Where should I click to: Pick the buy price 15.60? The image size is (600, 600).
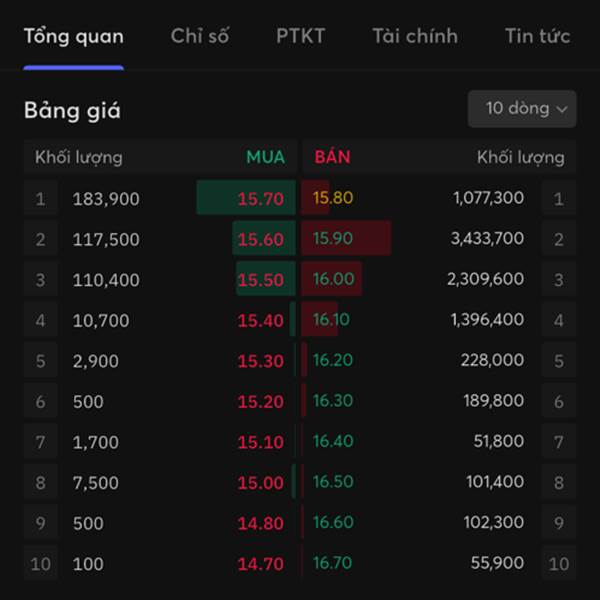(x=260, y=239)
